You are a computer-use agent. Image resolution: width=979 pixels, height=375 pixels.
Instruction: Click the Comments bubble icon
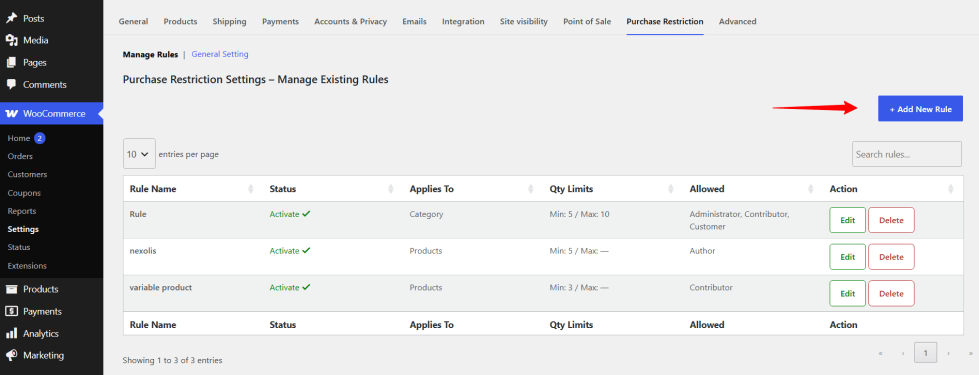(x=11, y=85)
